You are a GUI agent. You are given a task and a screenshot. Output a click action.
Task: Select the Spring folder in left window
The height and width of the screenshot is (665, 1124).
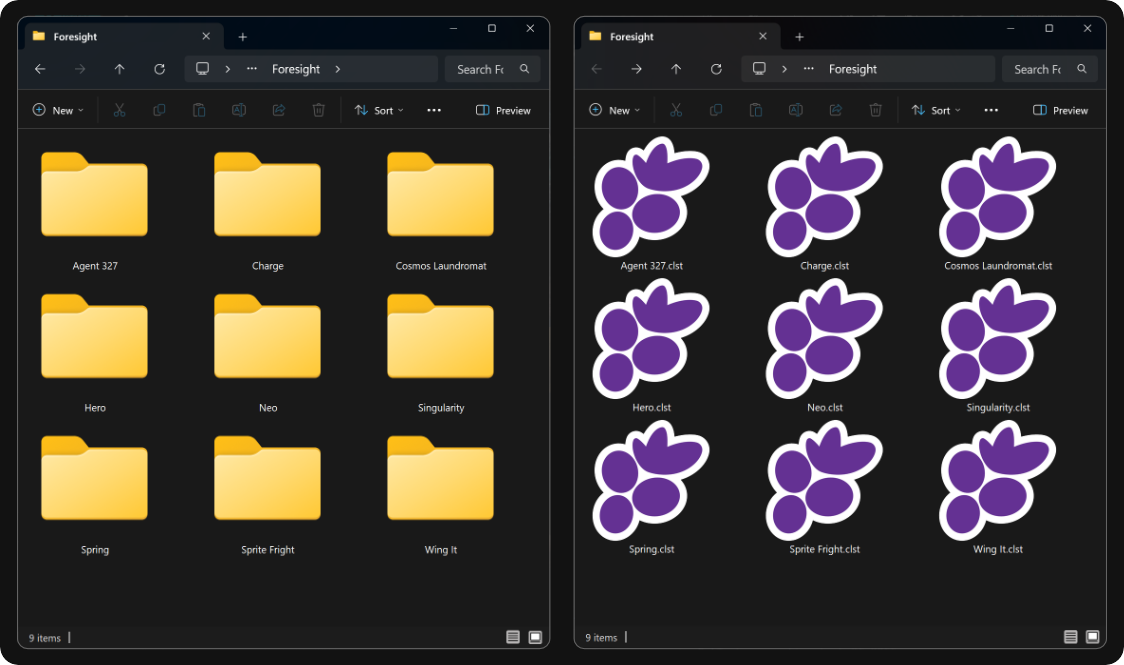tap(95, 478)
